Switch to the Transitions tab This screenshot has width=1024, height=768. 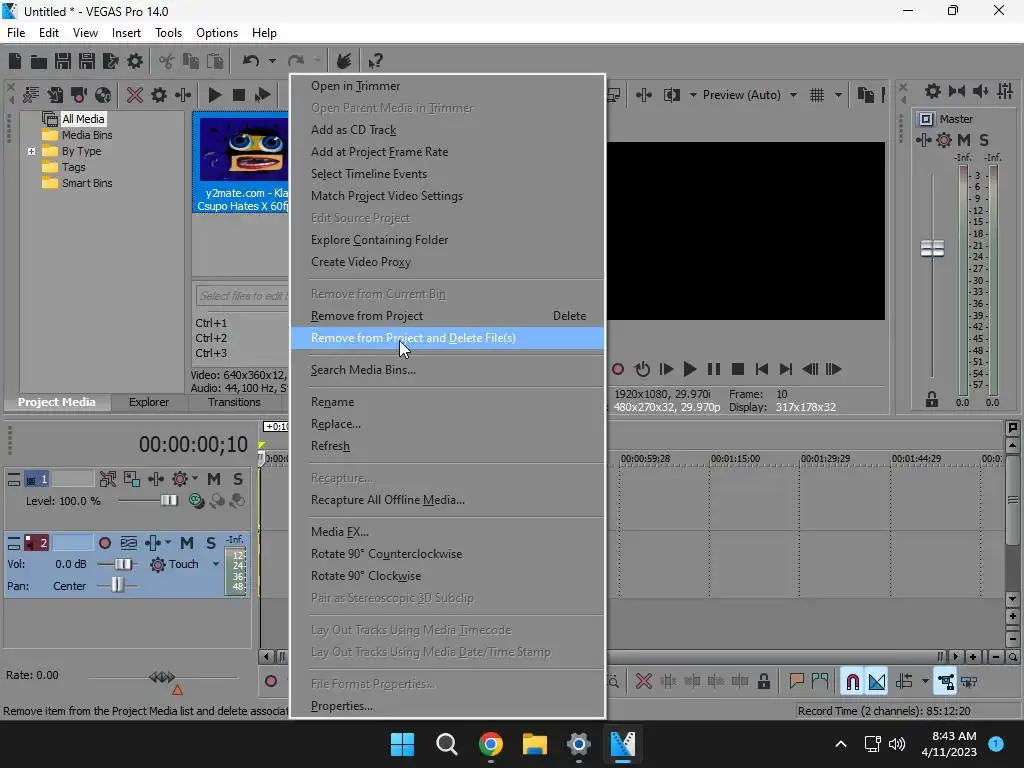point(234,402)
